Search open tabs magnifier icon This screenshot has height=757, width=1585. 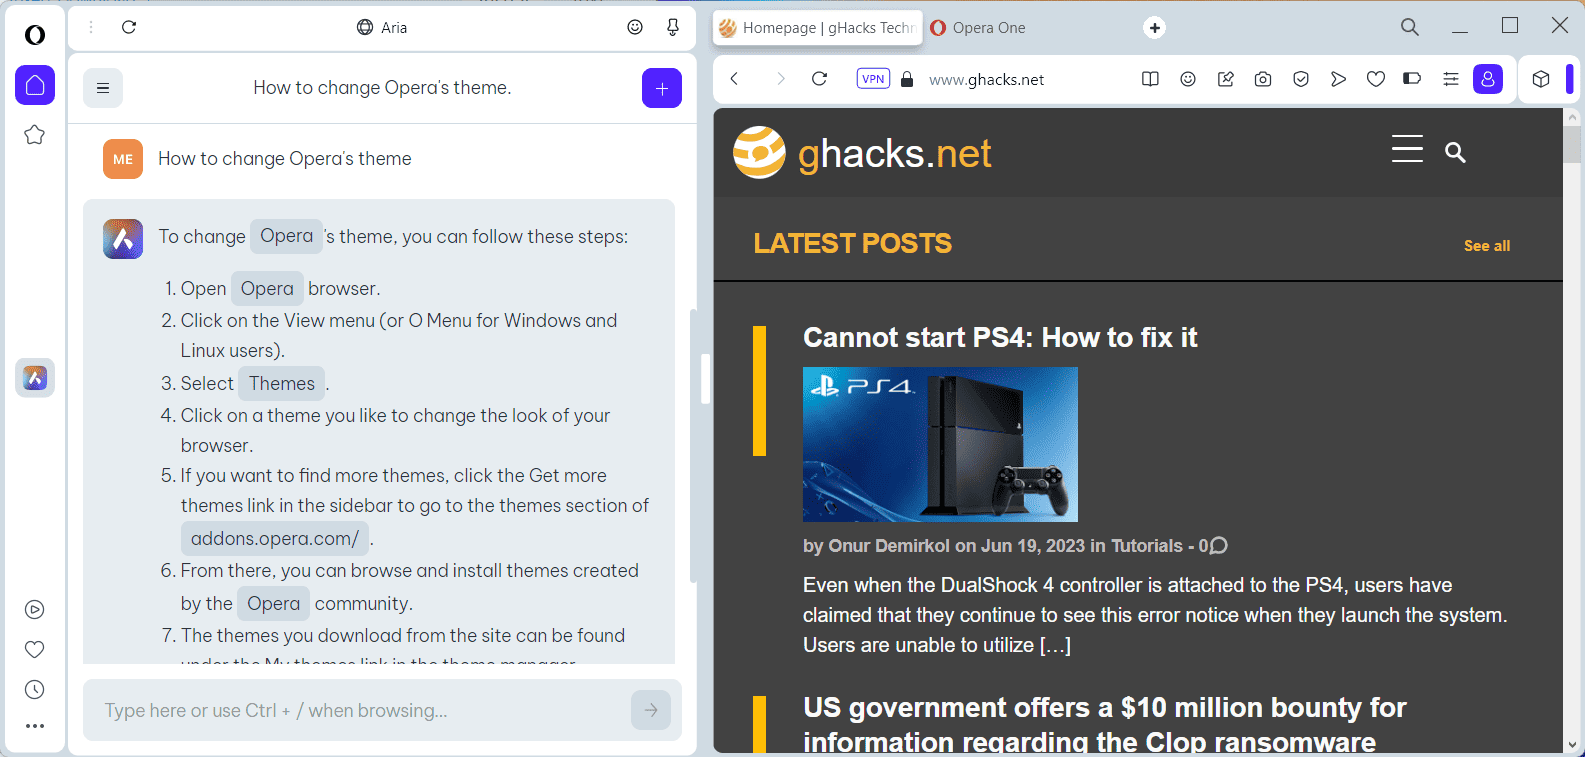click(x=1410, y=27)
